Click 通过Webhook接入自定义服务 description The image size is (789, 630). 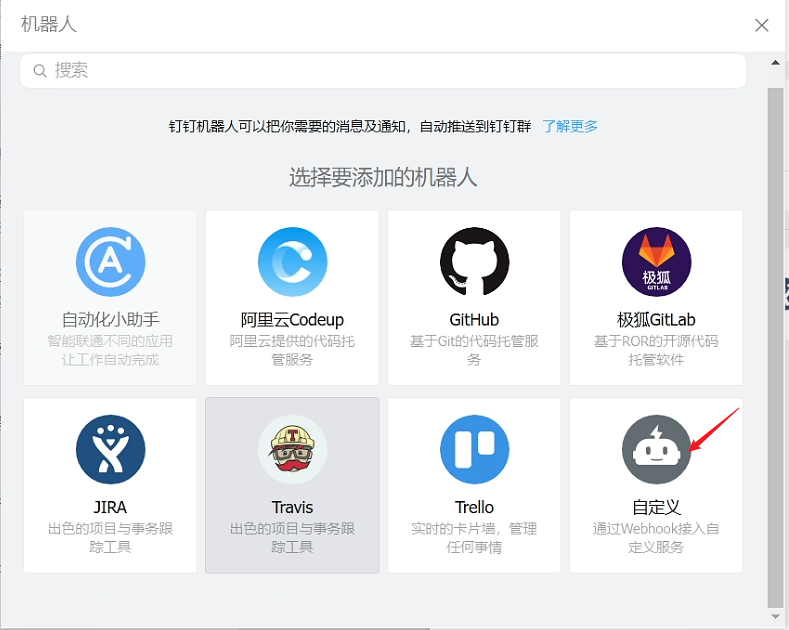[x=656, y=538]
